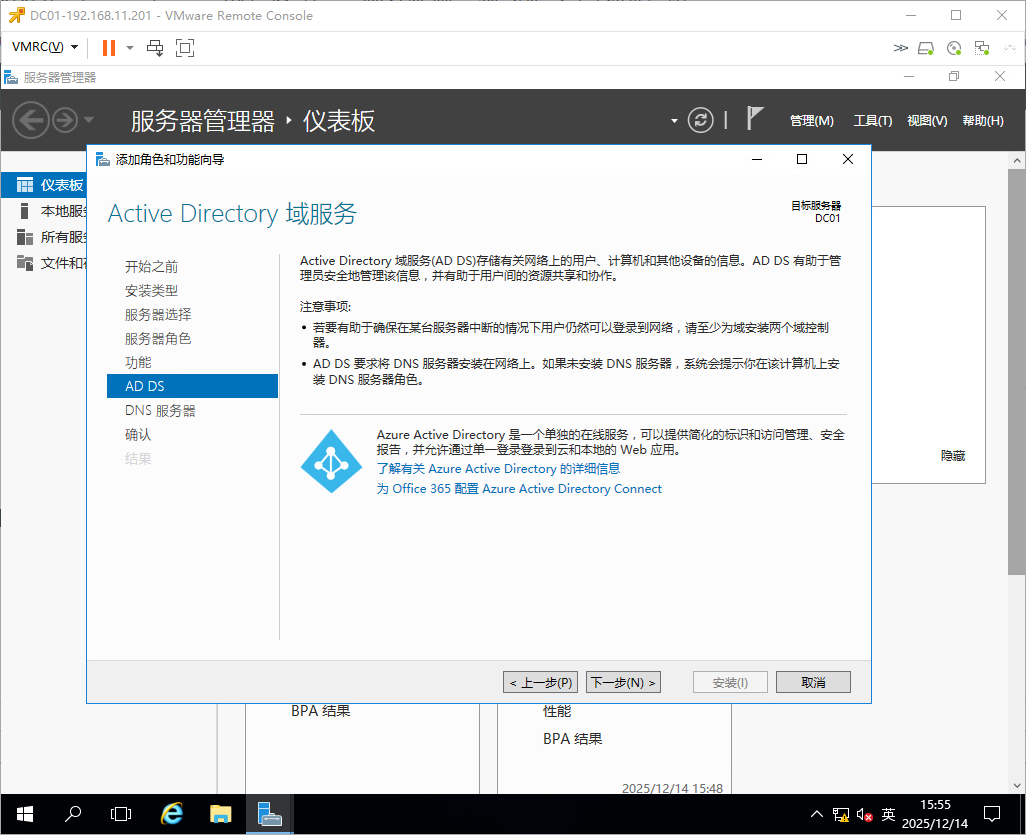Go to 安装类型 wizard step
Image resolution: width=1026 pixels, height=835 pixels.
[151, 291]
